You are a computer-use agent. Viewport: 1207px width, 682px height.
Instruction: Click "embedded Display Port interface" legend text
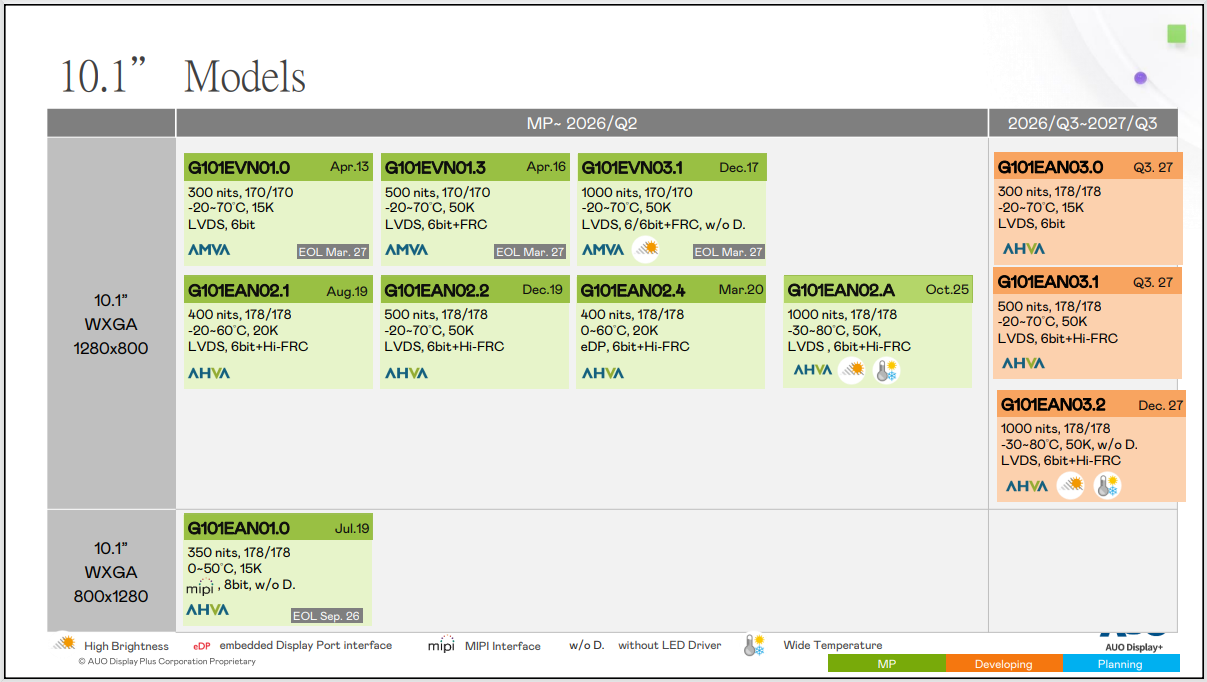306,645
